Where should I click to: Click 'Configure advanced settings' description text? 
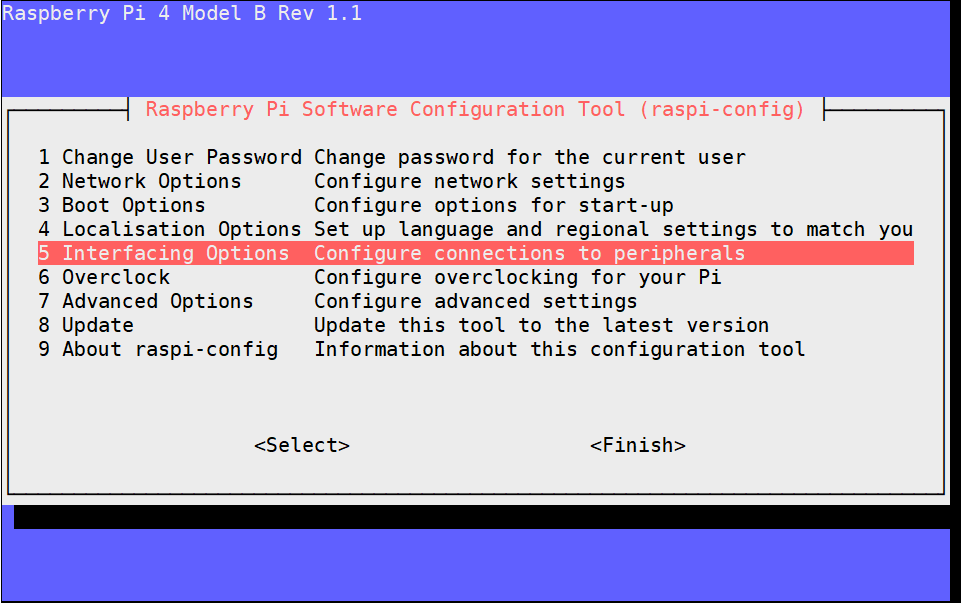click(475, 302)
